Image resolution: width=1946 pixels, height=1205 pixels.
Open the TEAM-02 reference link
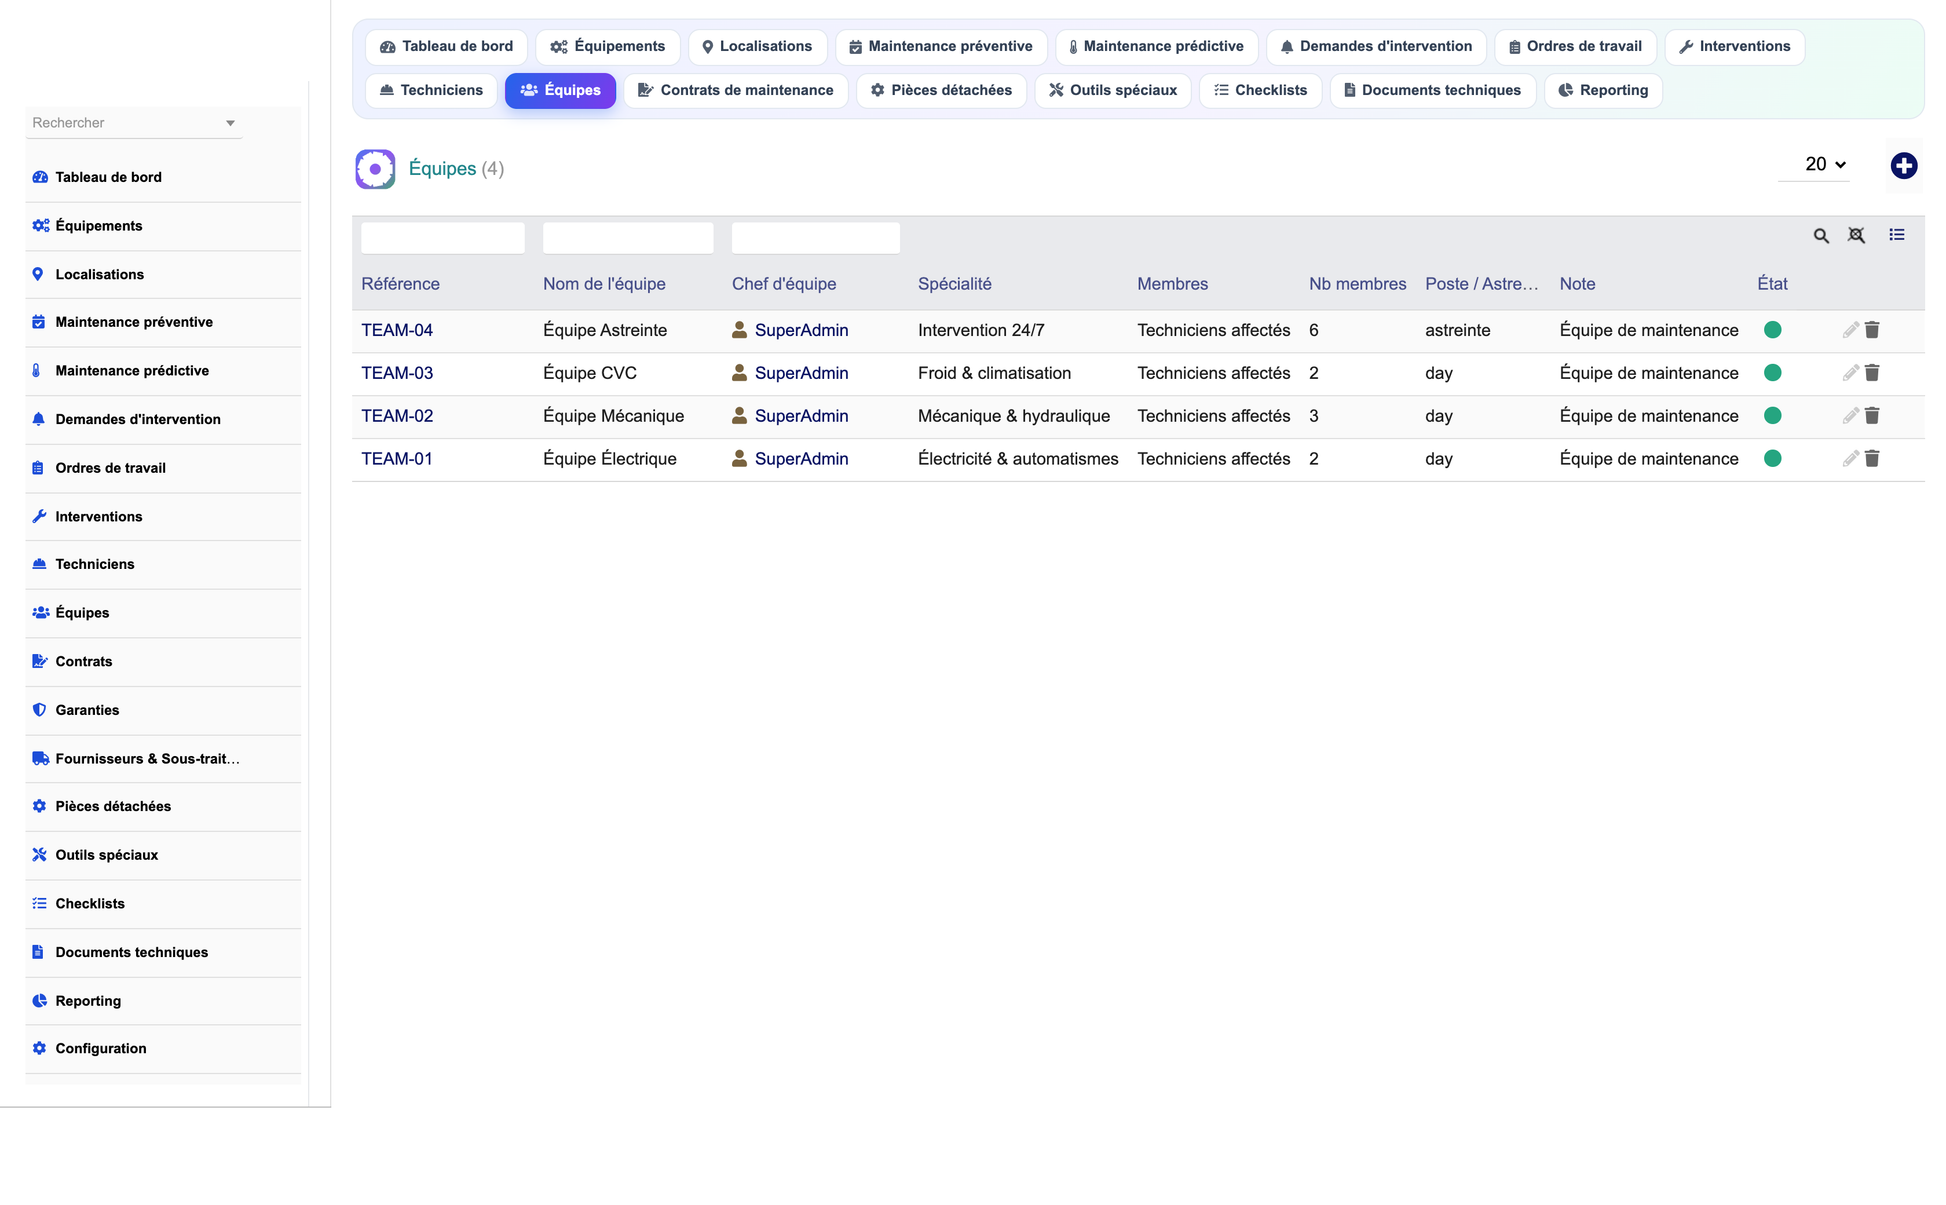(397, 416)
